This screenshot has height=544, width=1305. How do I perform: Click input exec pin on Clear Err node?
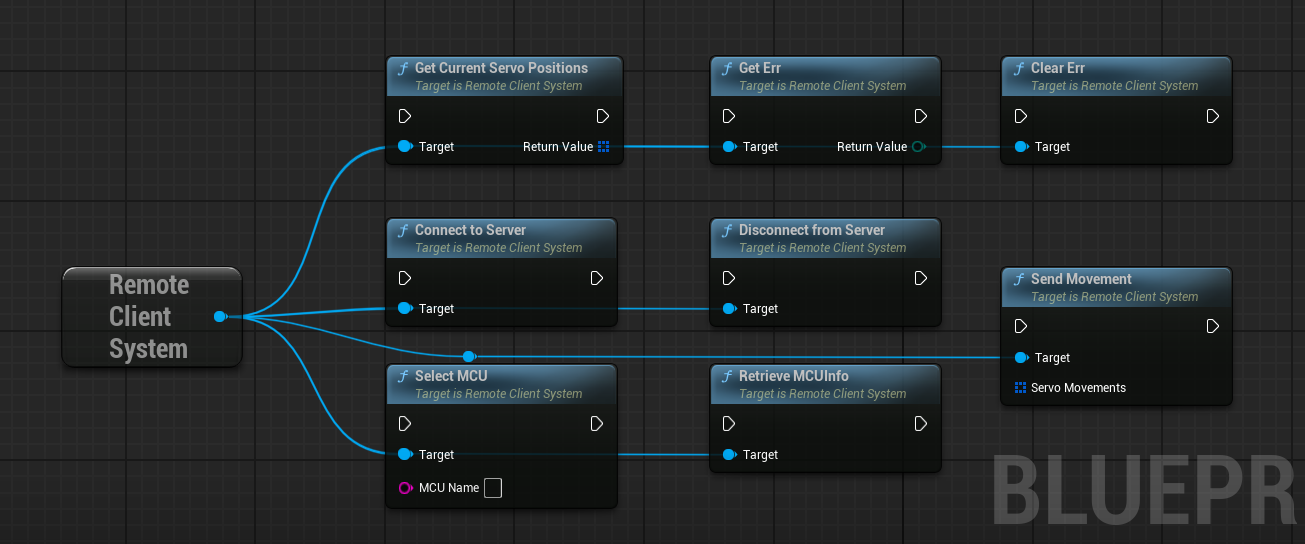(1020, 116)
